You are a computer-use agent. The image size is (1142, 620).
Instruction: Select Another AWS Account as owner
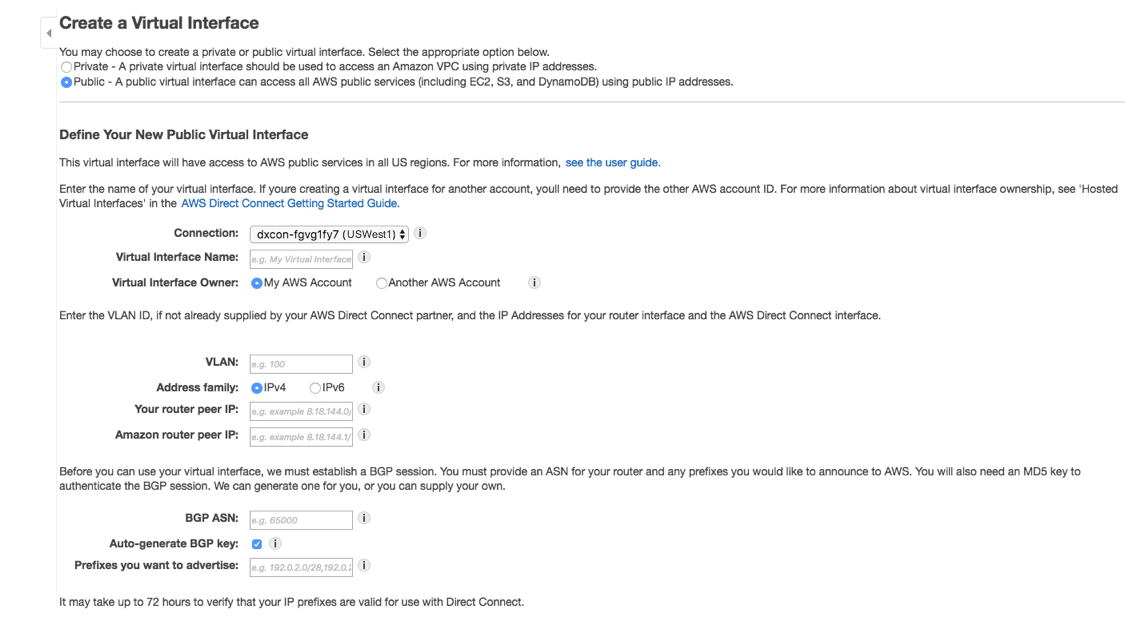tap(382, 283)
